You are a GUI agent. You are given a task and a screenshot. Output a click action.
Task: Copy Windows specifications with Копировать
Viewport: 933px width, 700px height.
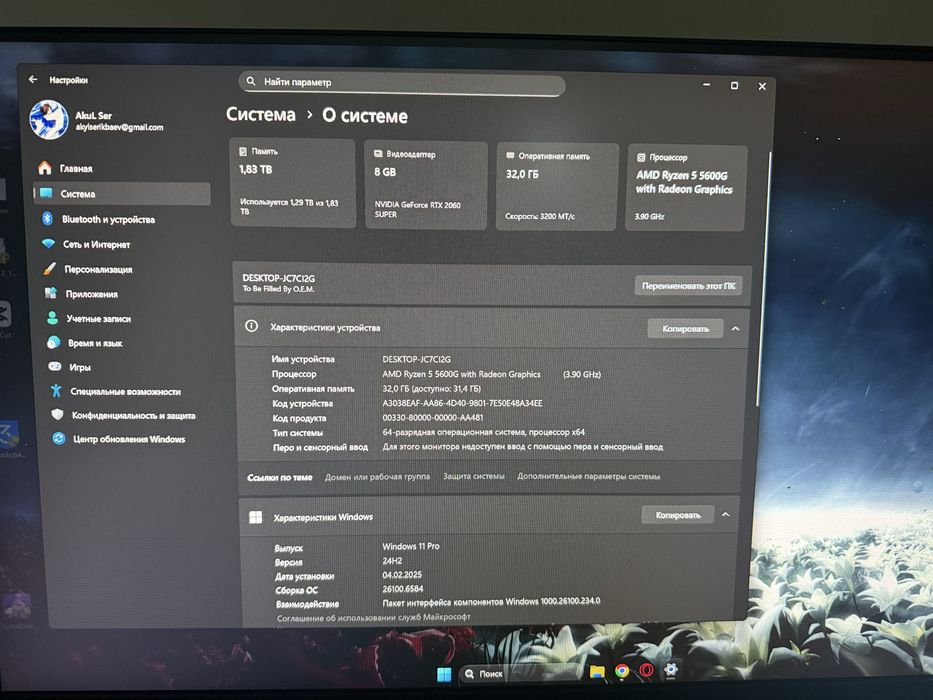tap(678, 515)
